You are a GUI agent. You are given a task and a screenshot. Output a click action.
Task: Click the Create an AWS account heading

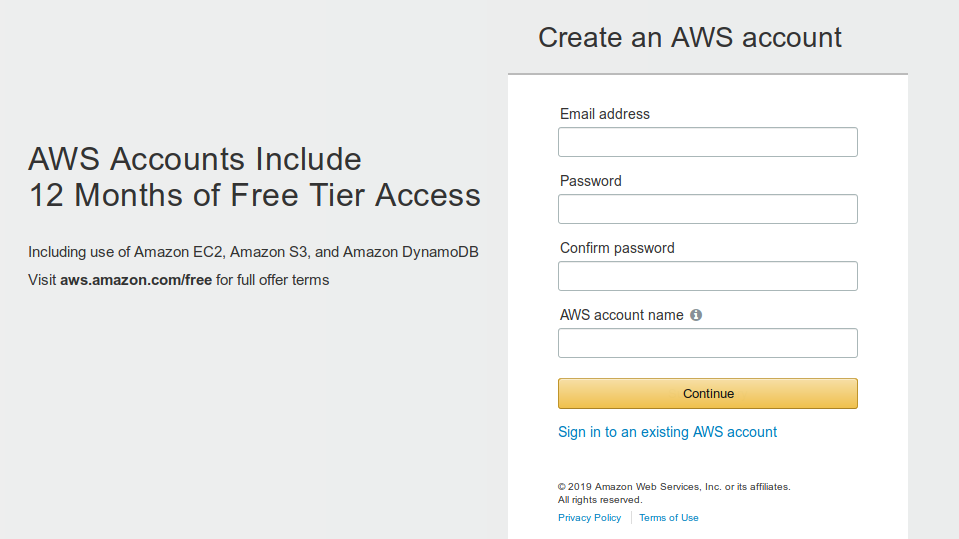coord(690,37)
